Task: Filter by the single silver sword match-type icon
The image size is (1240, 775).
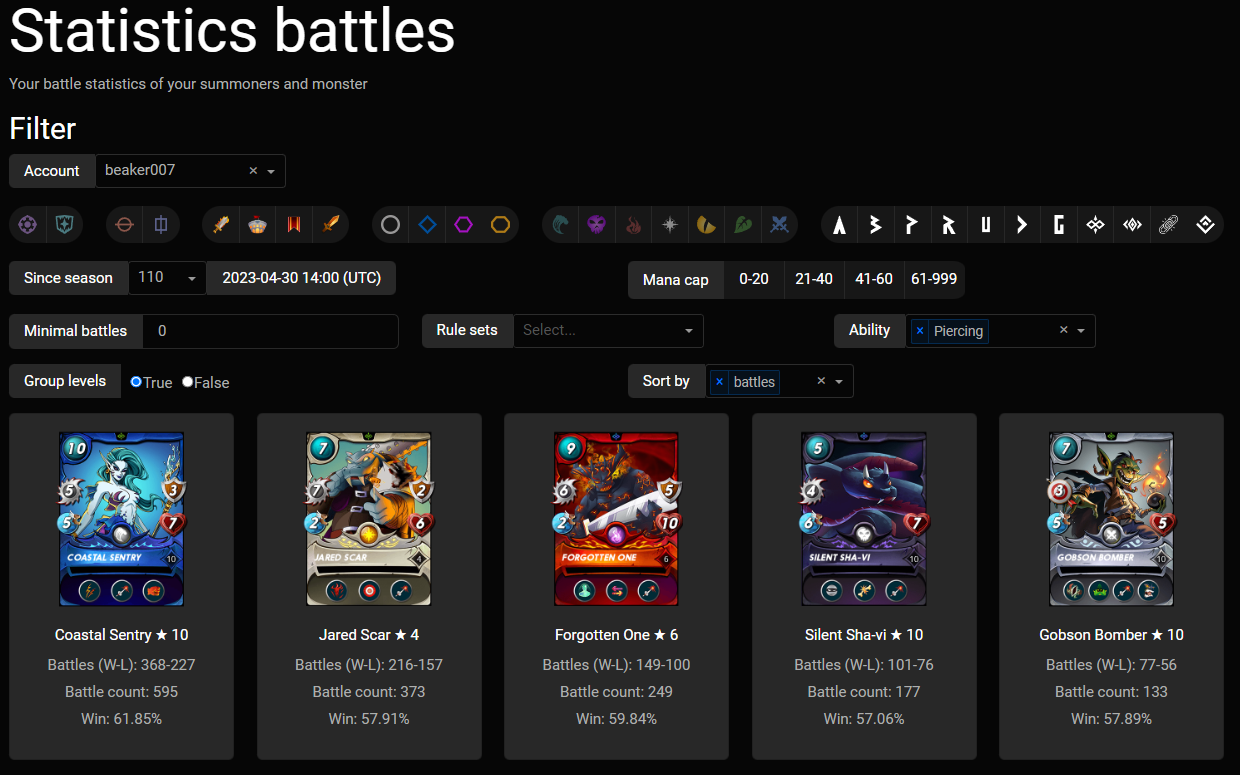Action: coord(221,225)
